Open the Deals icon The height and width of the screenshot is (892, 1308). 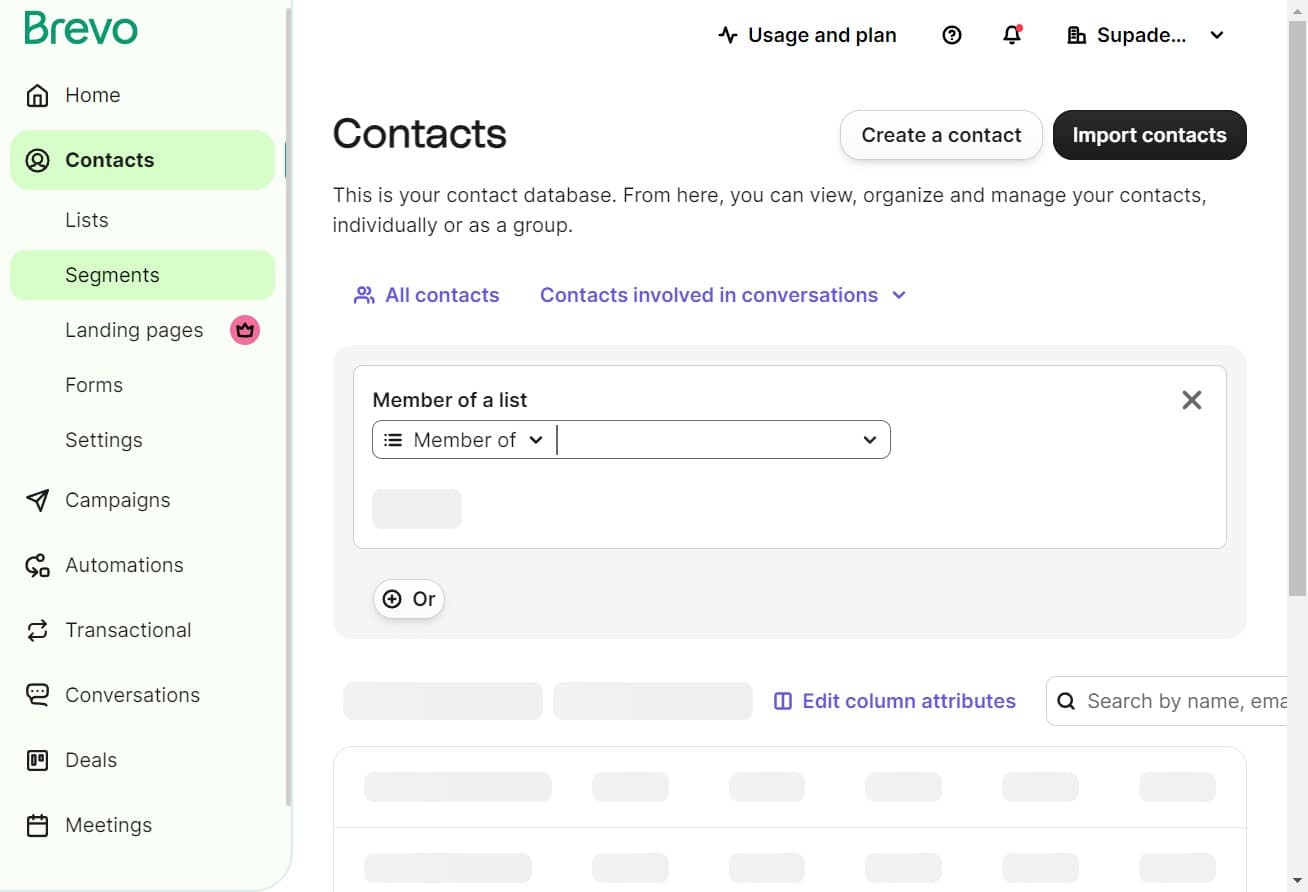pyautogui.click(x=37, y=760)
